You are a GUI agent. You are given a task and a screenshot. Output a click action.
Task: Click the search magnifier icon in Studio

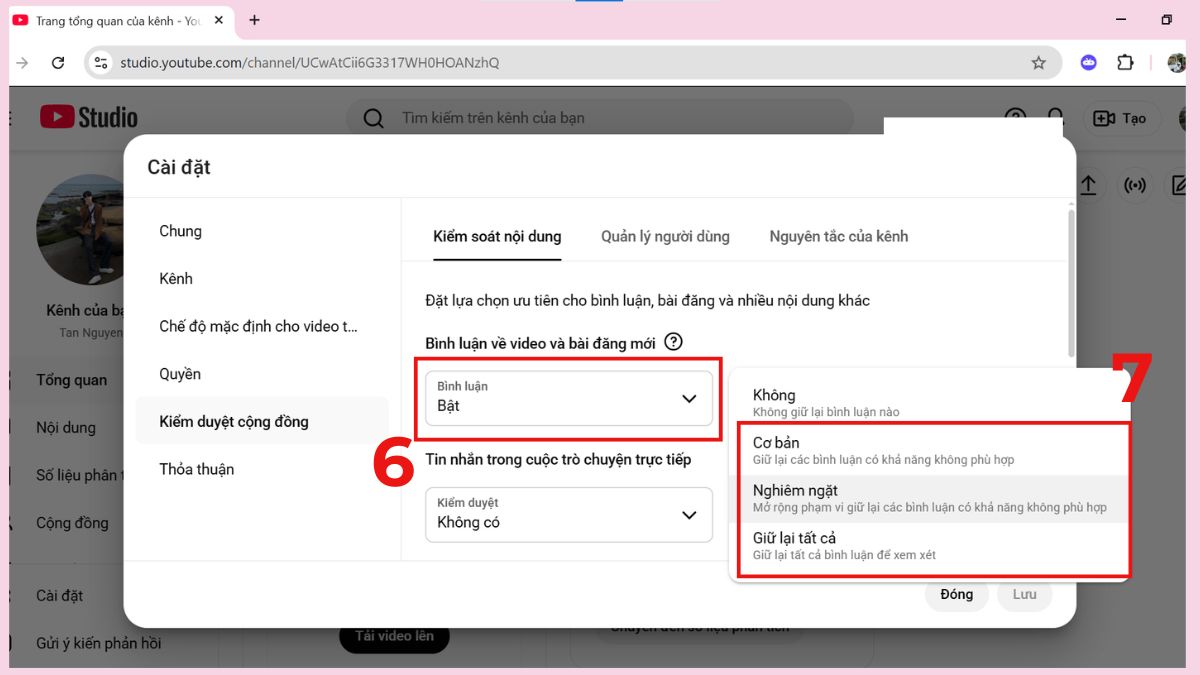(x=373, y=118)
